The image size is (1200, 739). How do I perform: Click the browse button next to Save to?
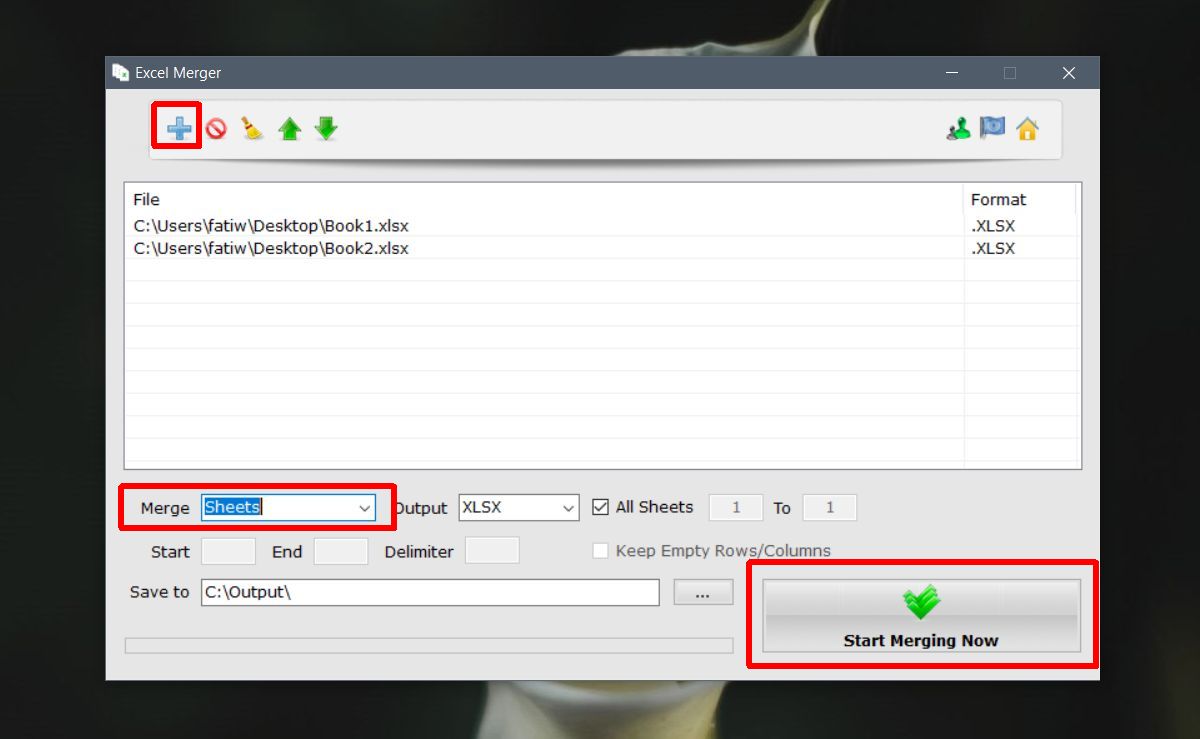pyautogui.click(x=703, y=592)
